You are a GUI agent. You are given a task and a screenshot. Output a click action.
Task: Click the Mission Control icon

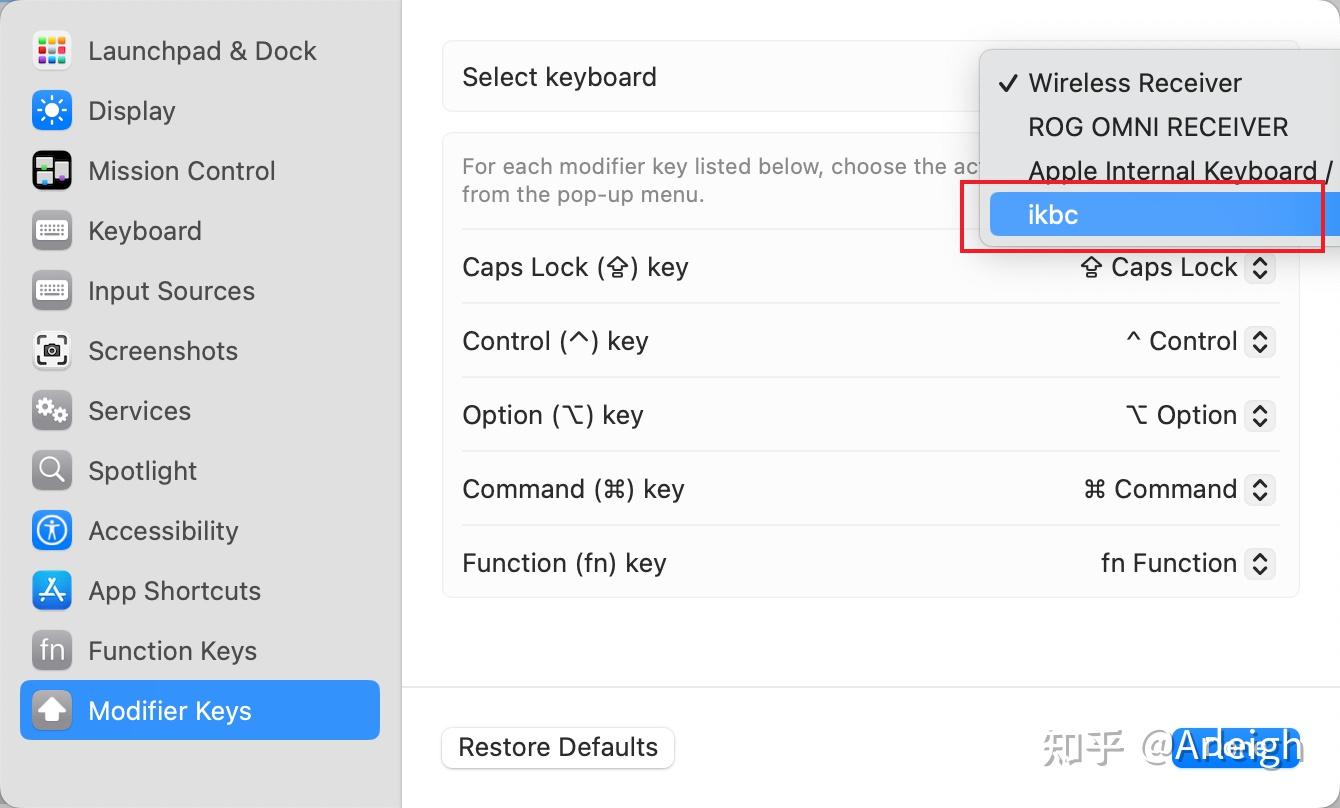pyautogui.click(x=51, y=171)
